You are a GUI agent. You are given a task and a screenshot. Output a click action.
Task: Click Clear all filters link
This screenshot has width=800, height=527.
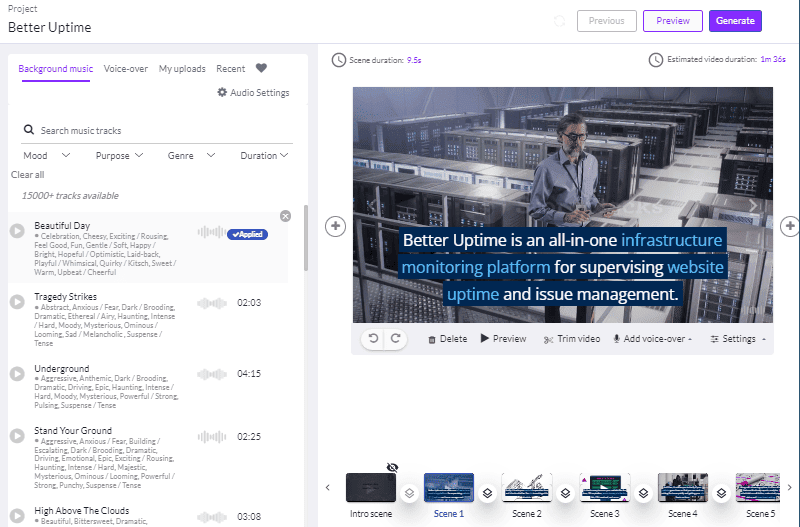click(28, 174)
